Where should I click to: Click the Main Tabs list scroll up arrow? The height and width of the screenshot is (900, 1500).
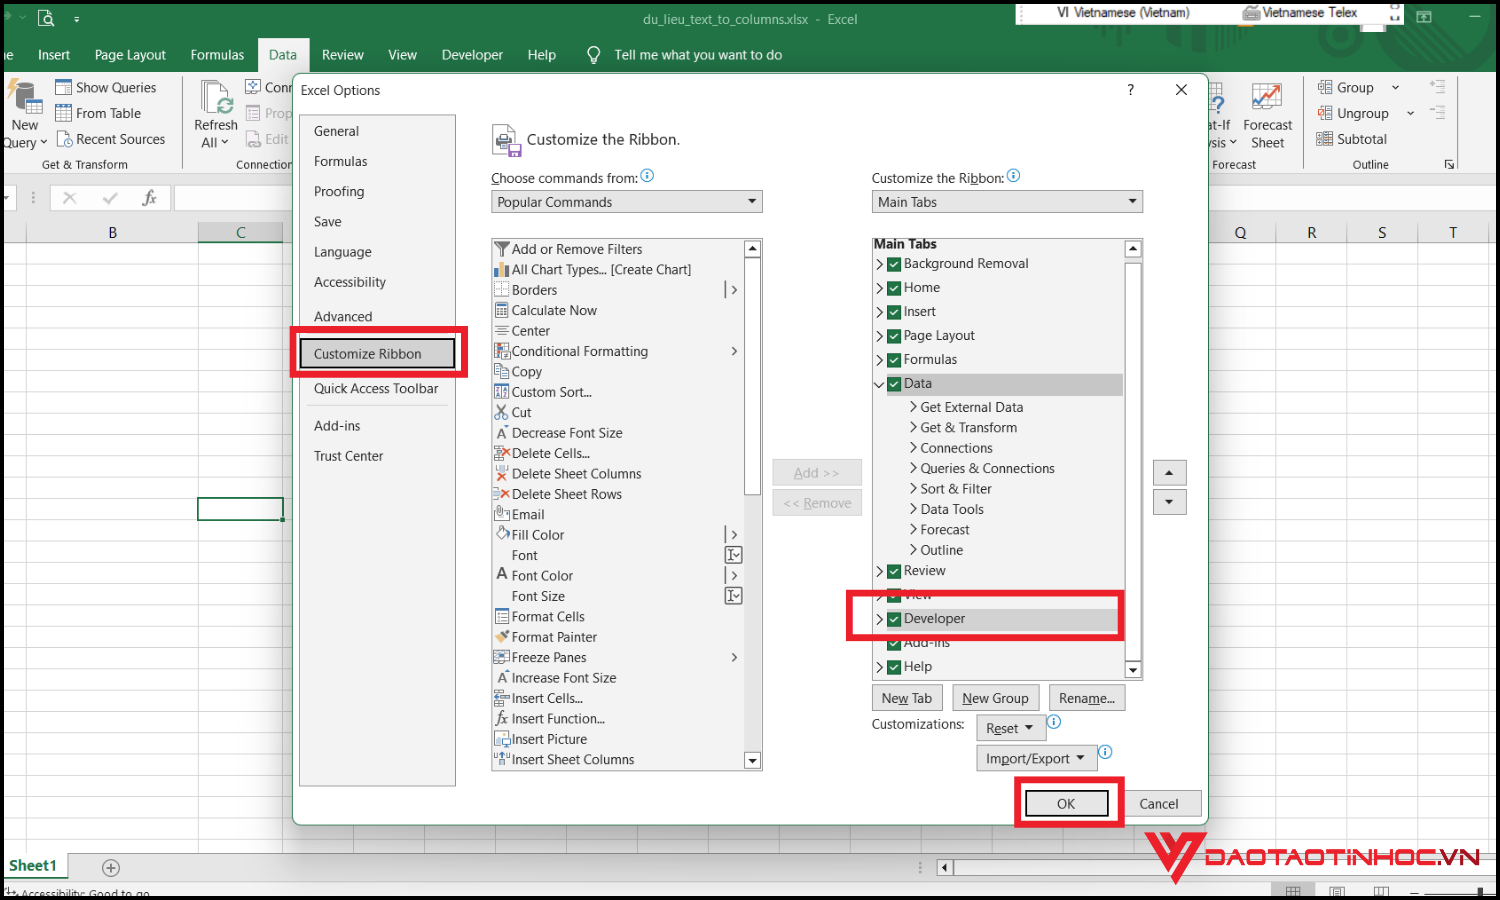tap(1133, 249)
